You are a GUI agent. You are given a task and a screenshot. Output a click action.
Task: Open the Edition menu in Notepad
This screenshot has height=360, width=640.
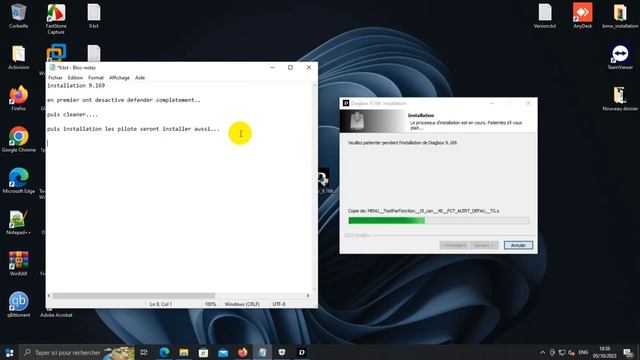[75, 78]
